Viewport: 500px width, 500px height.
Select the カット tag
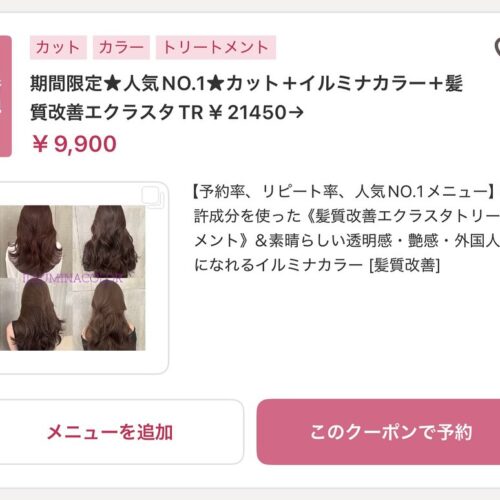(x=58, y=47)
